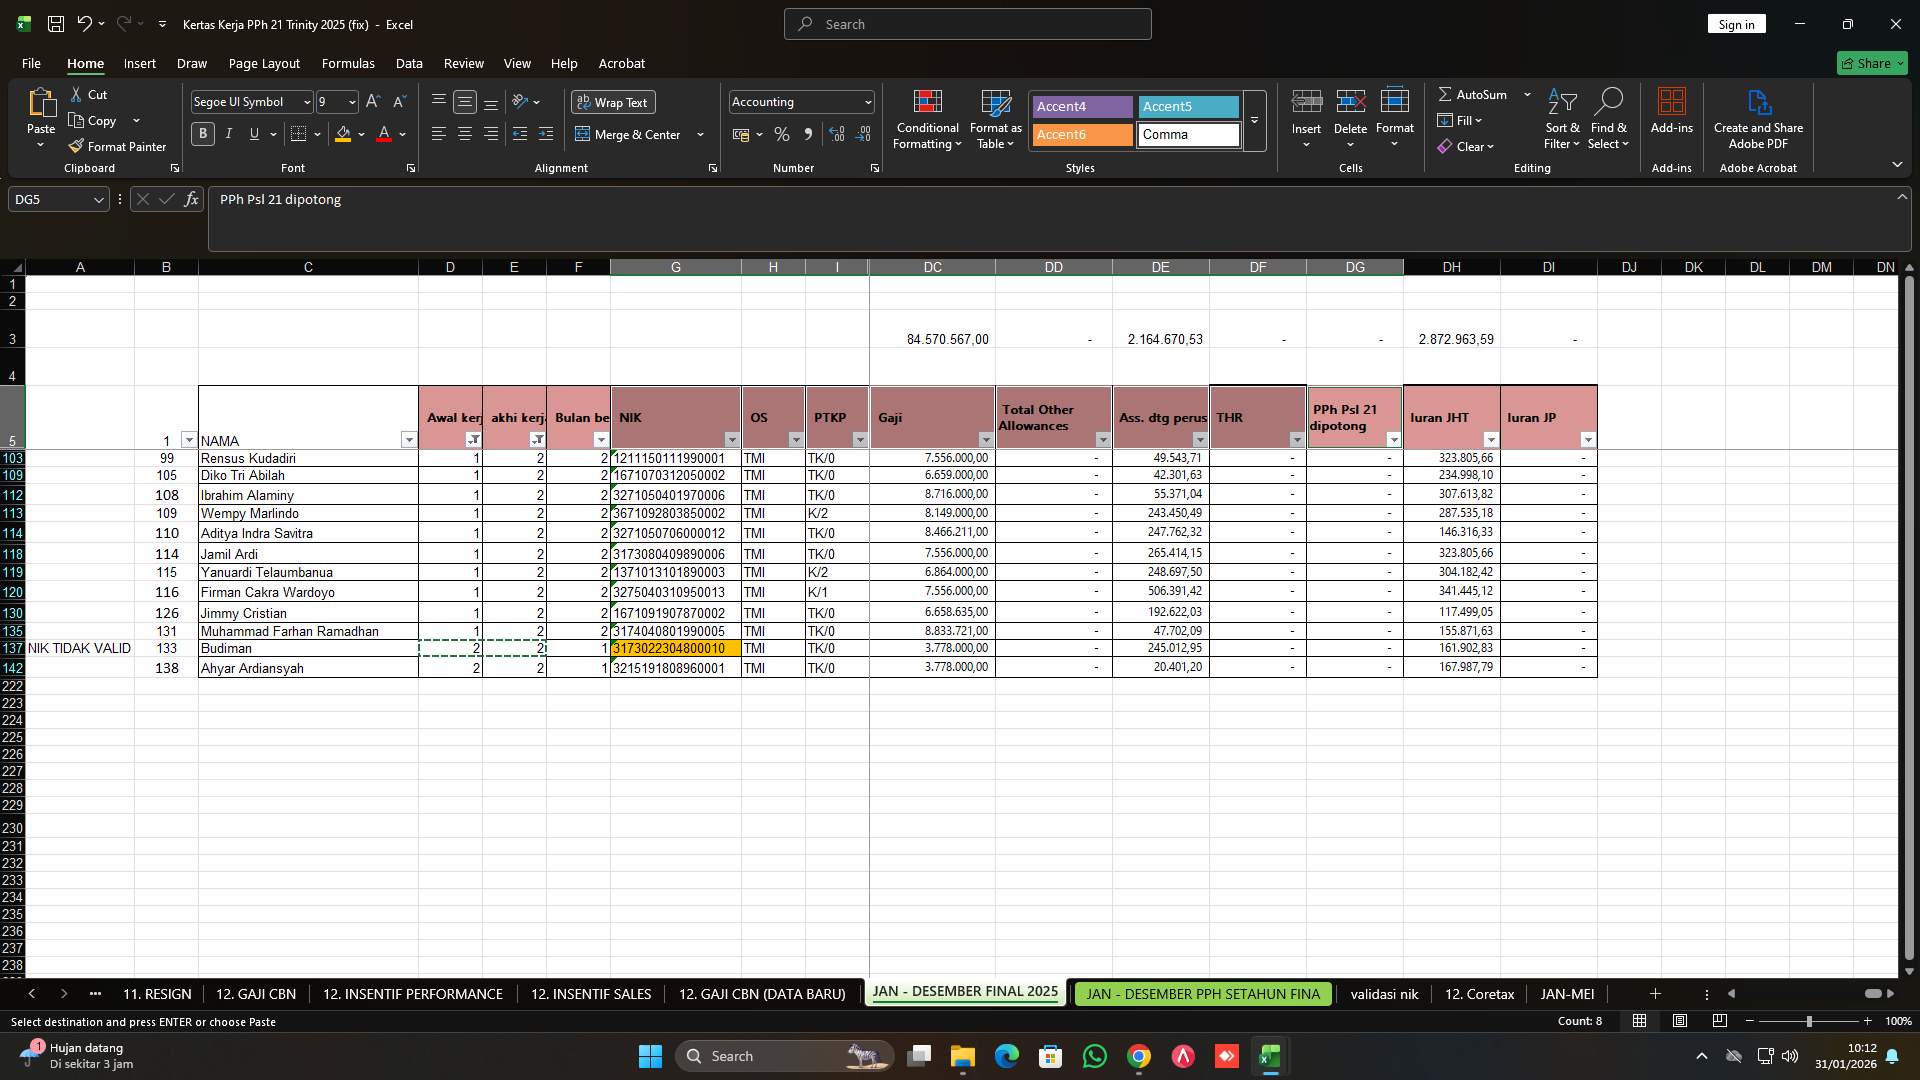Open the Accounting number format dropdown
Screen dimensions: 1920x1080
tap(864, 101)
